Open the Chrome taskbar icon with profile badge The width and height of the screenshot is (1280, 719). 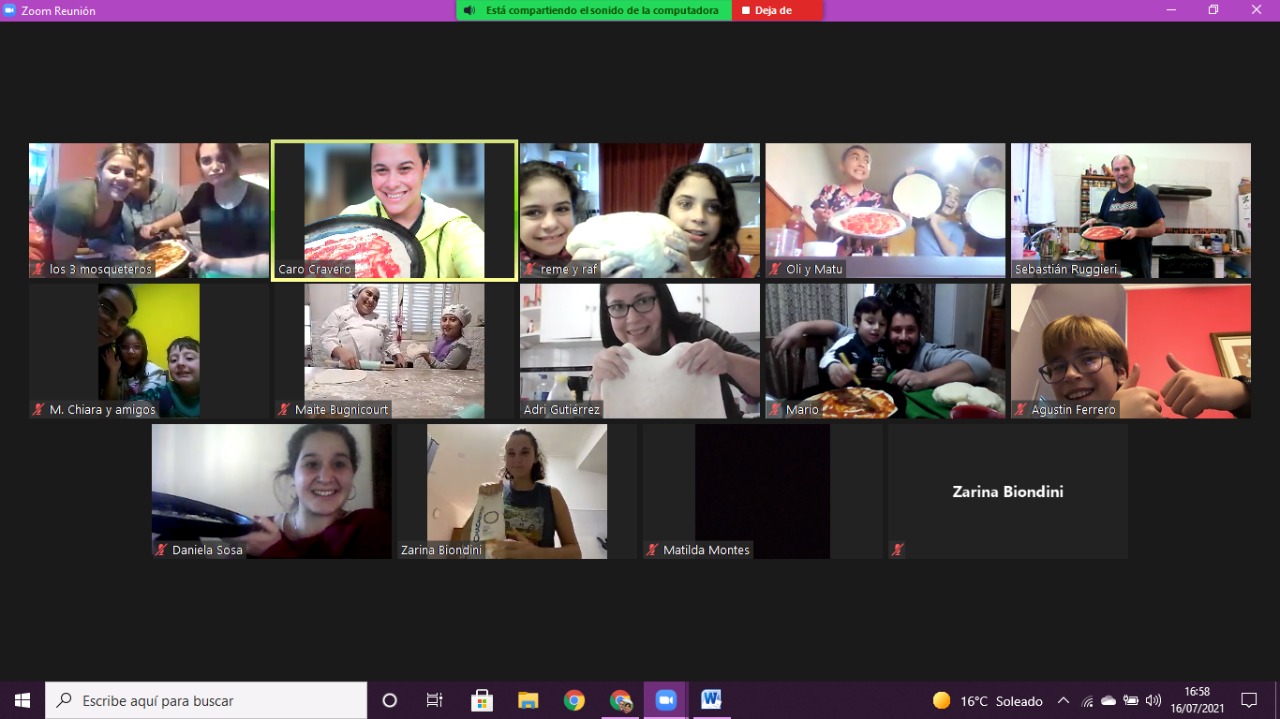tap(620, 700)
